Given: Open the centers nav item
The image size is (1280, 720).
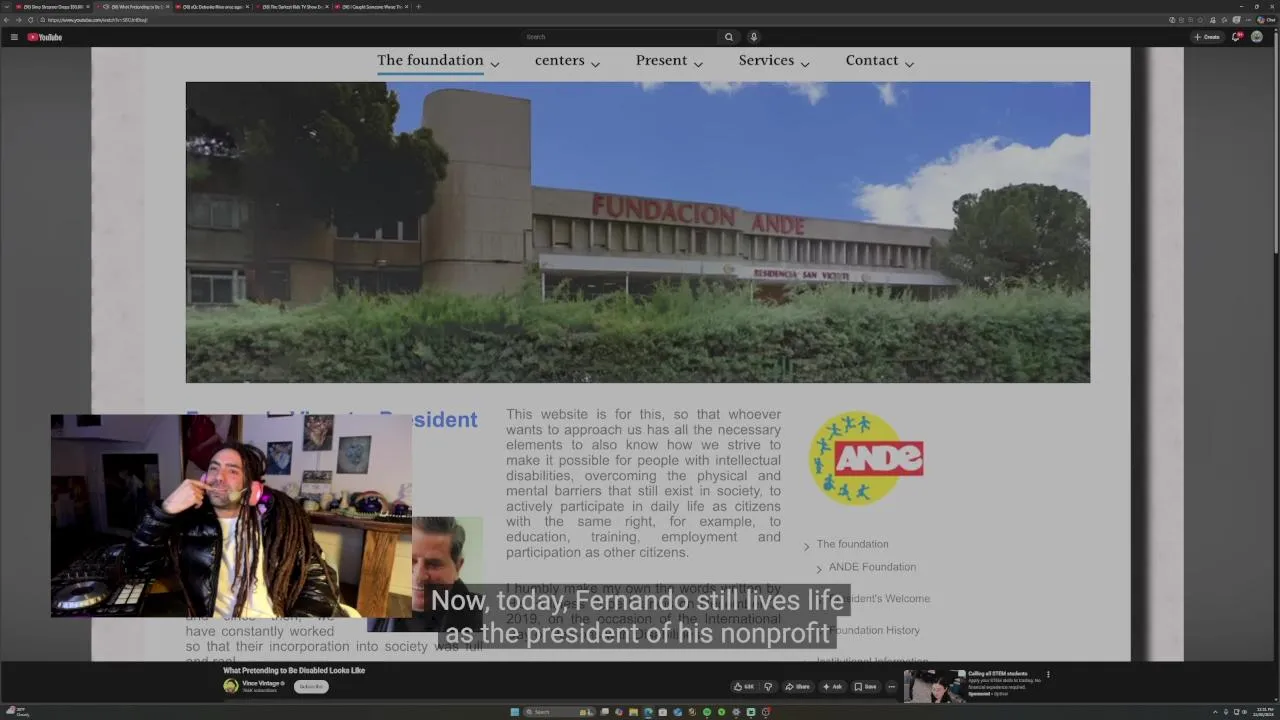Looking at the screenshot, I should tap(559, 60).
